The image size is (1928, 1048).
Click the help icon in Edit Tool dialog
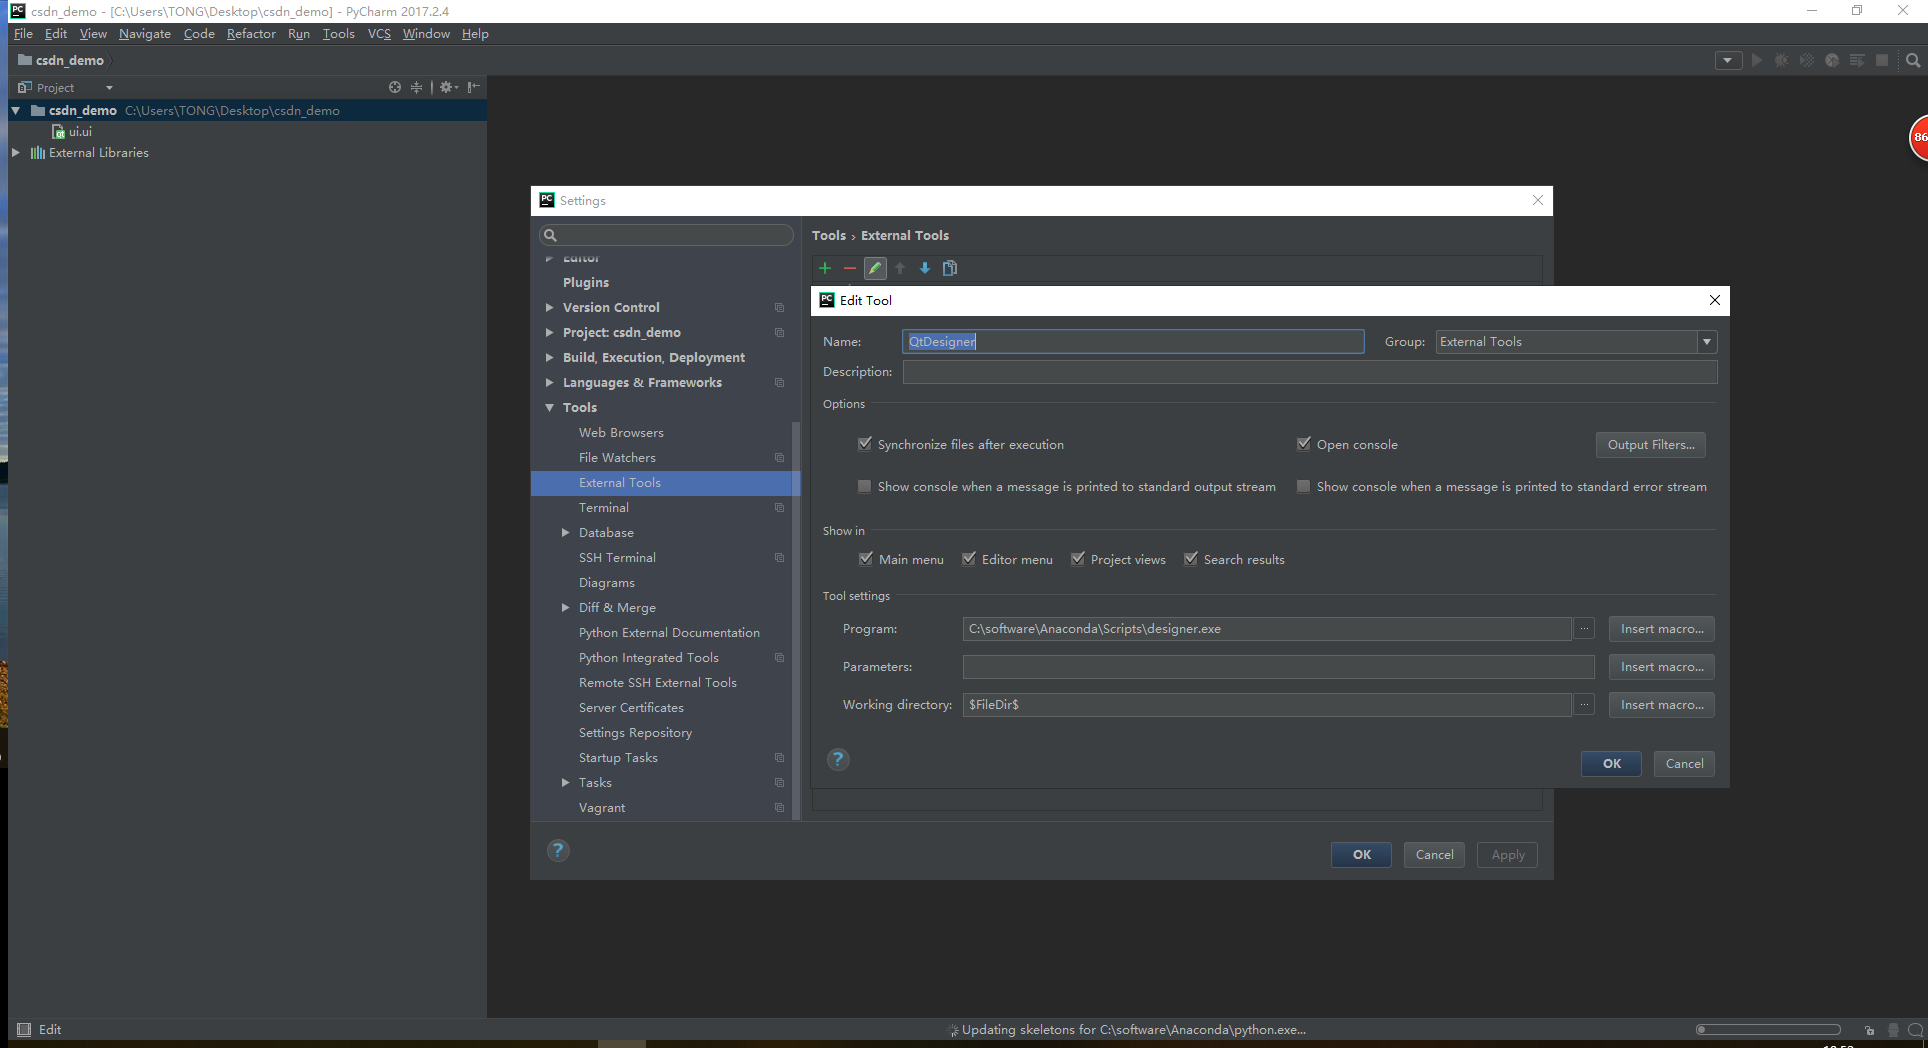[838, 759]
